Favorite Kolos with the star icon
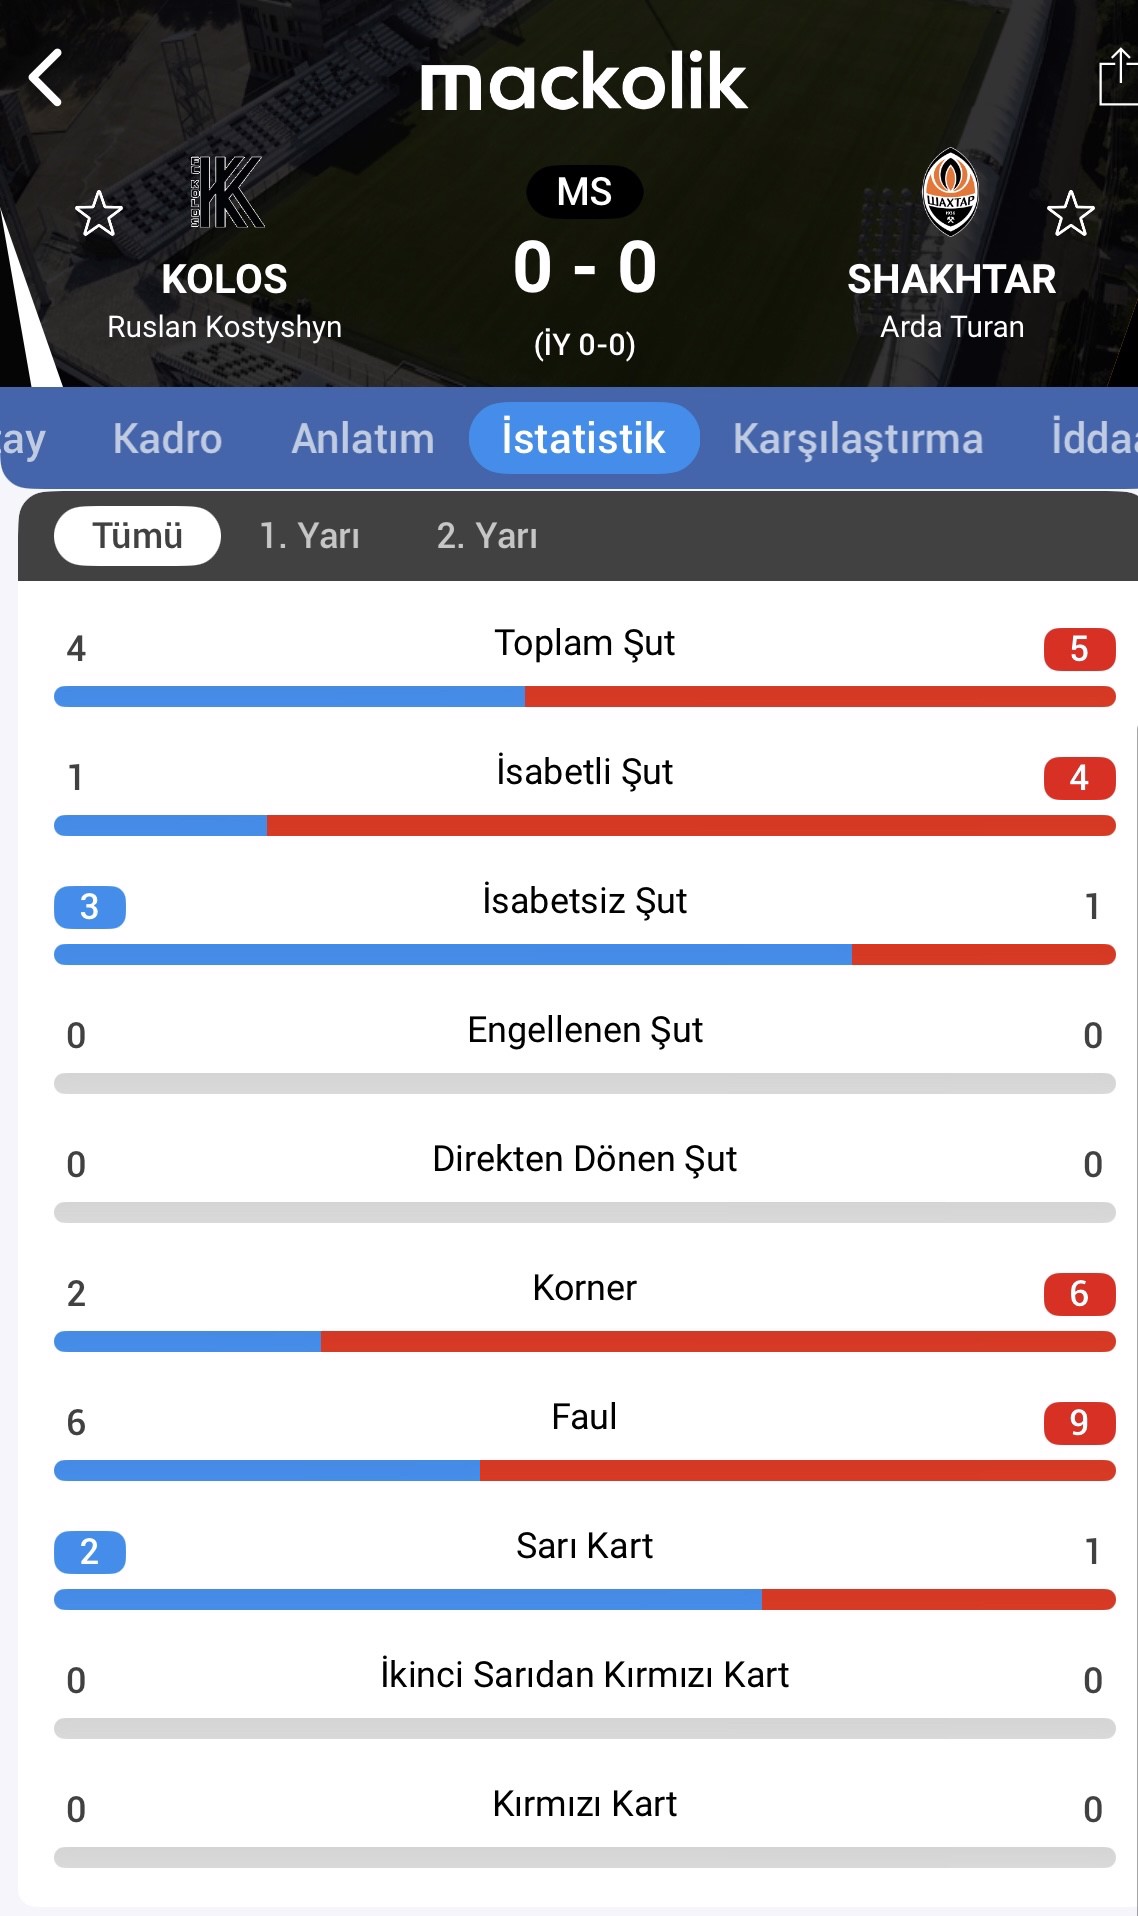 99,214
